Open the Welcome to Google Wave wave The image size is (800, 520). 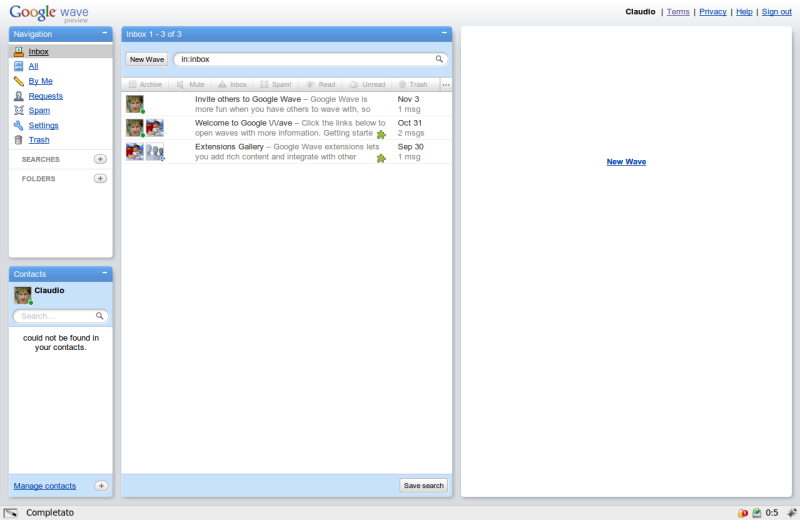tap(286, 128)
